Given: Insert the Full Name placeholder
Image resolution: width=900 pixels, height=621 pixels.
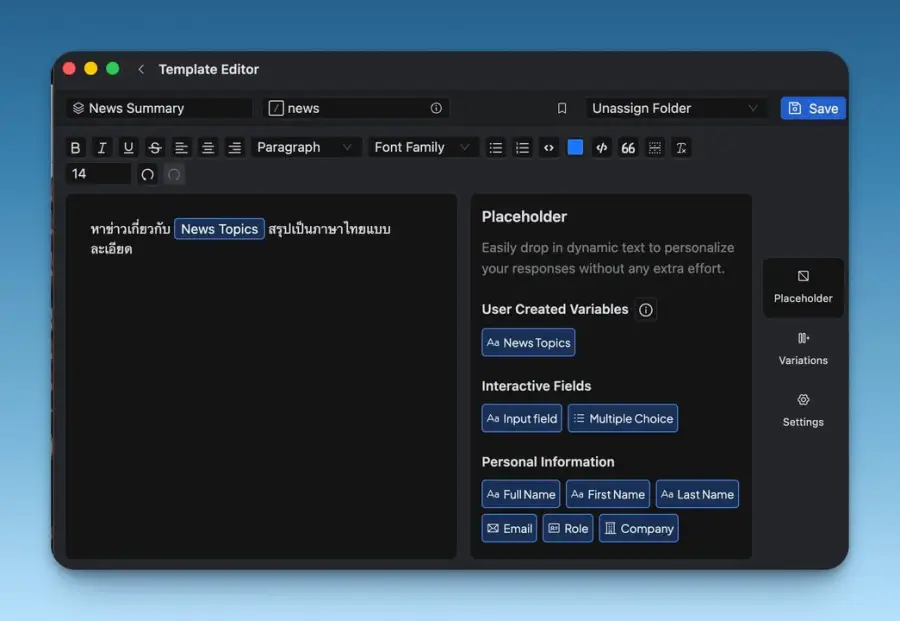Looking at the screenshot, I should tap(521, 494).
